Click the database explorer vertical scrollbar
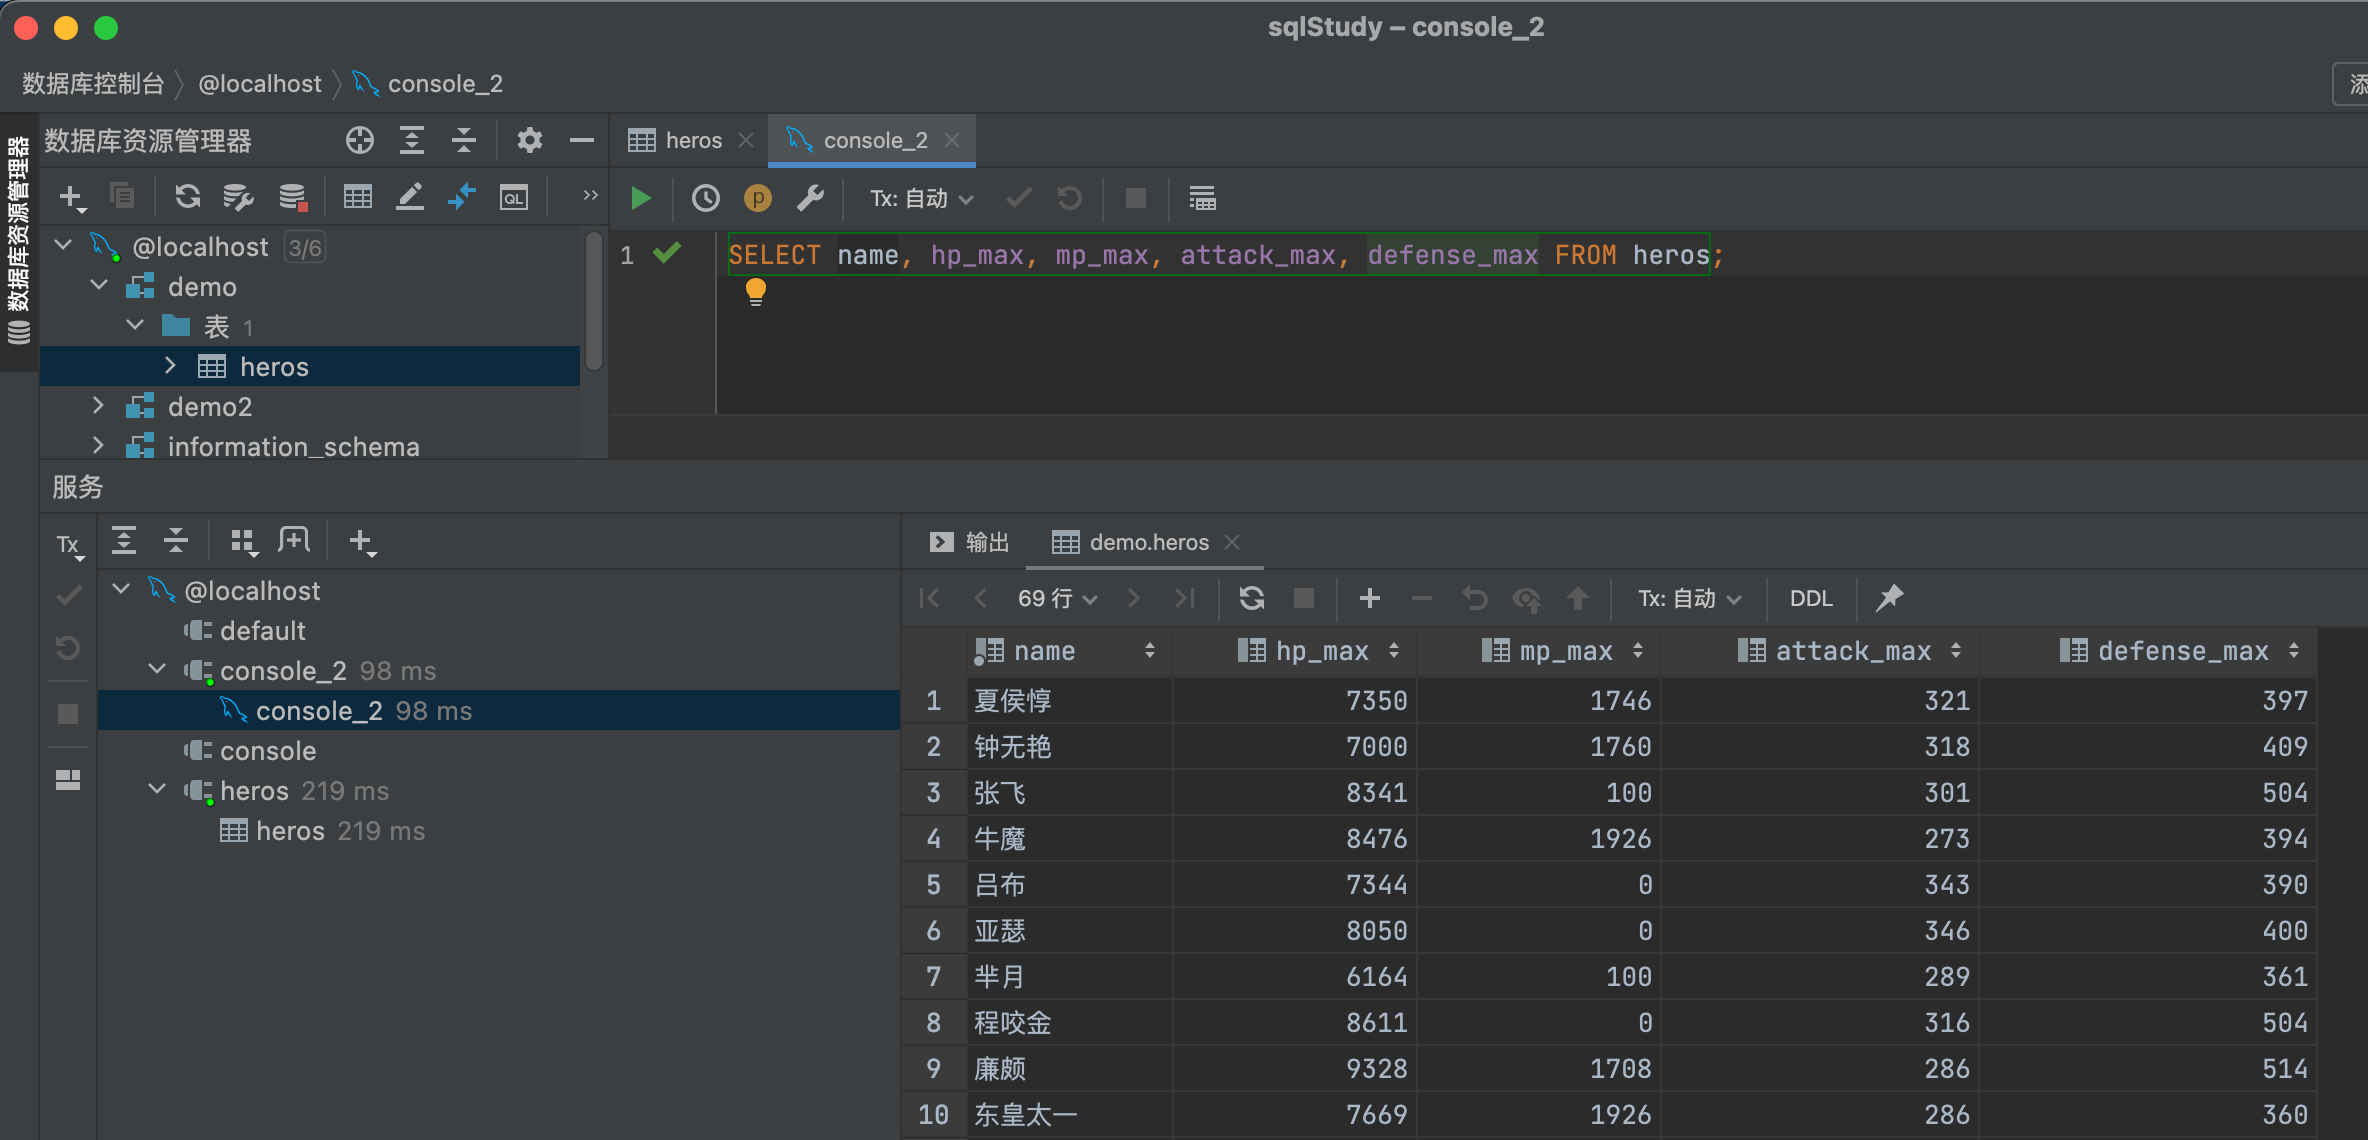The height and width of the screenshot is (1140, 2368). click(x=594, y=300)
